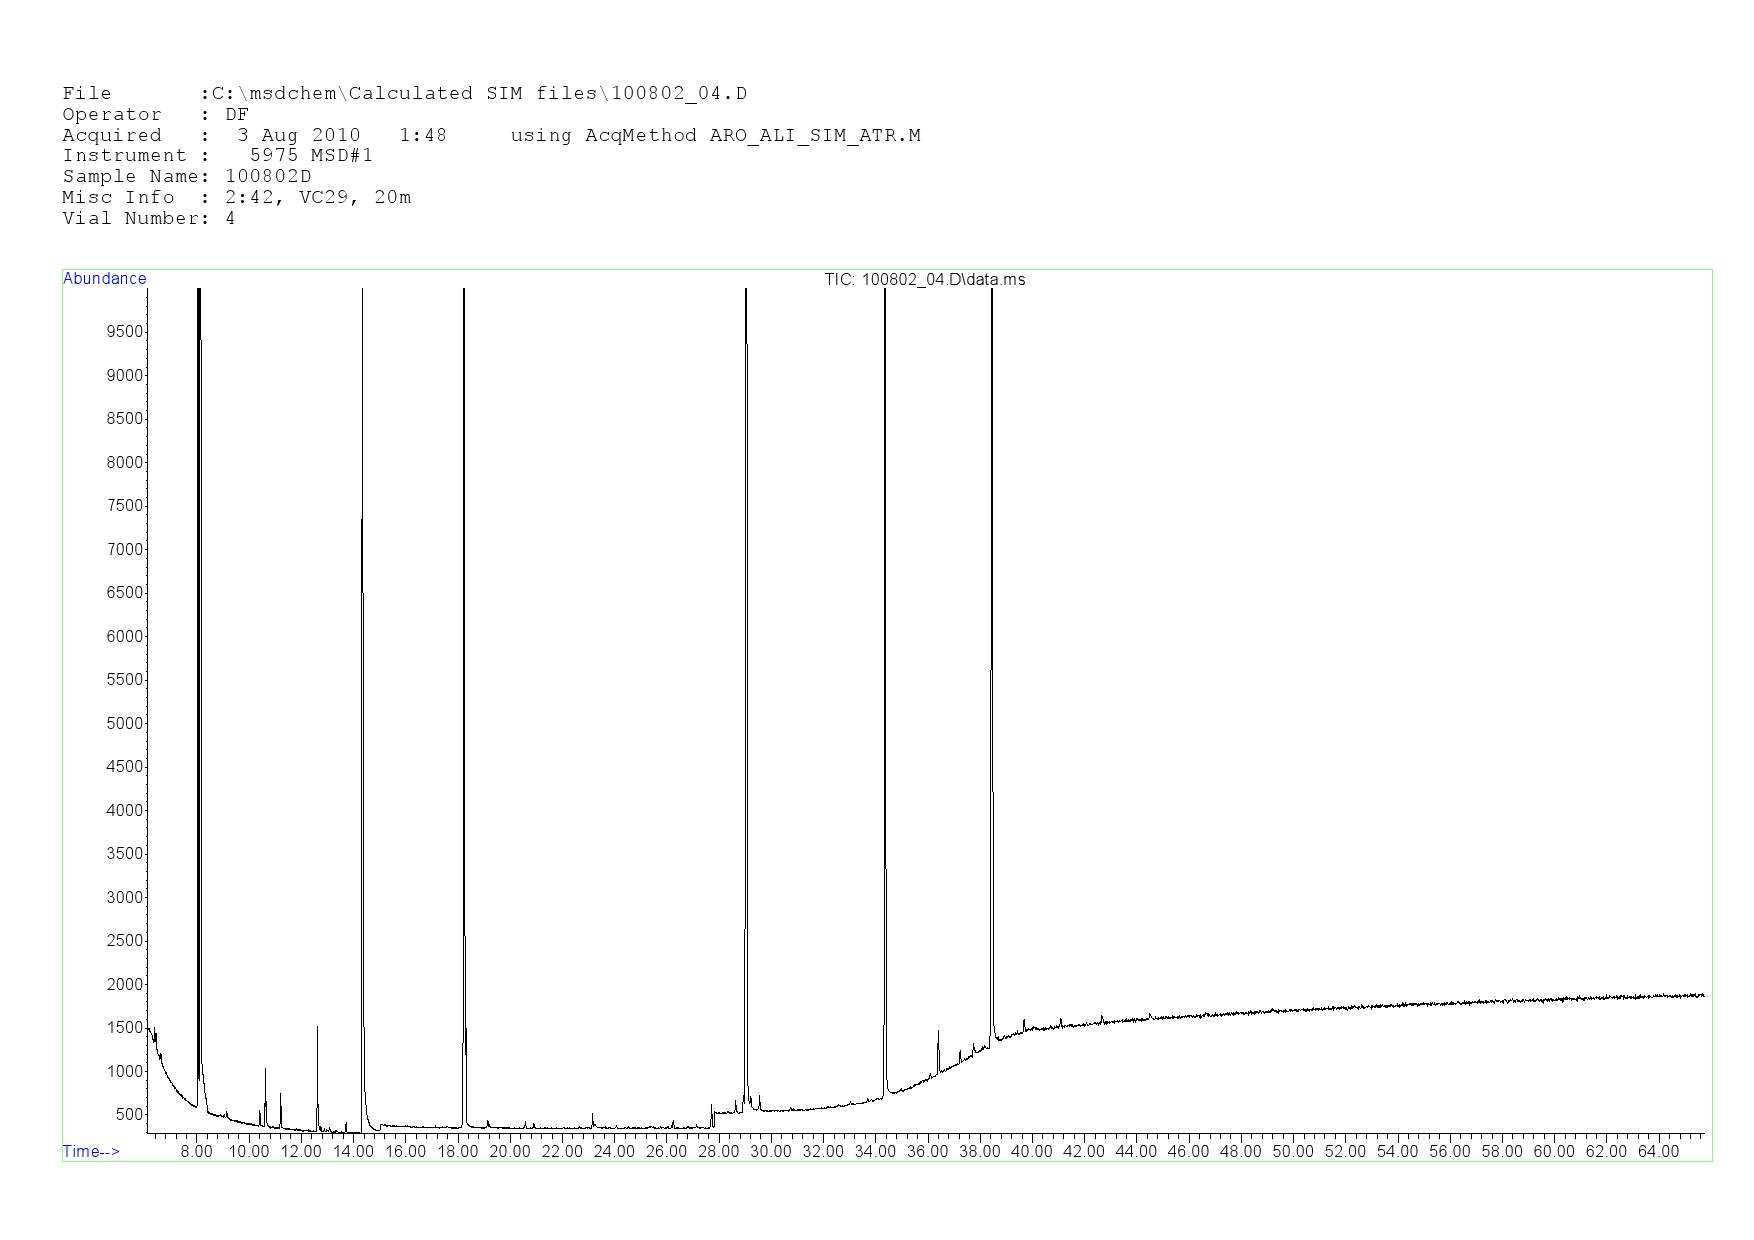Click the 40.00 time axis label
This screenshot has height=1240, width=1754.
(1032, 1151)
